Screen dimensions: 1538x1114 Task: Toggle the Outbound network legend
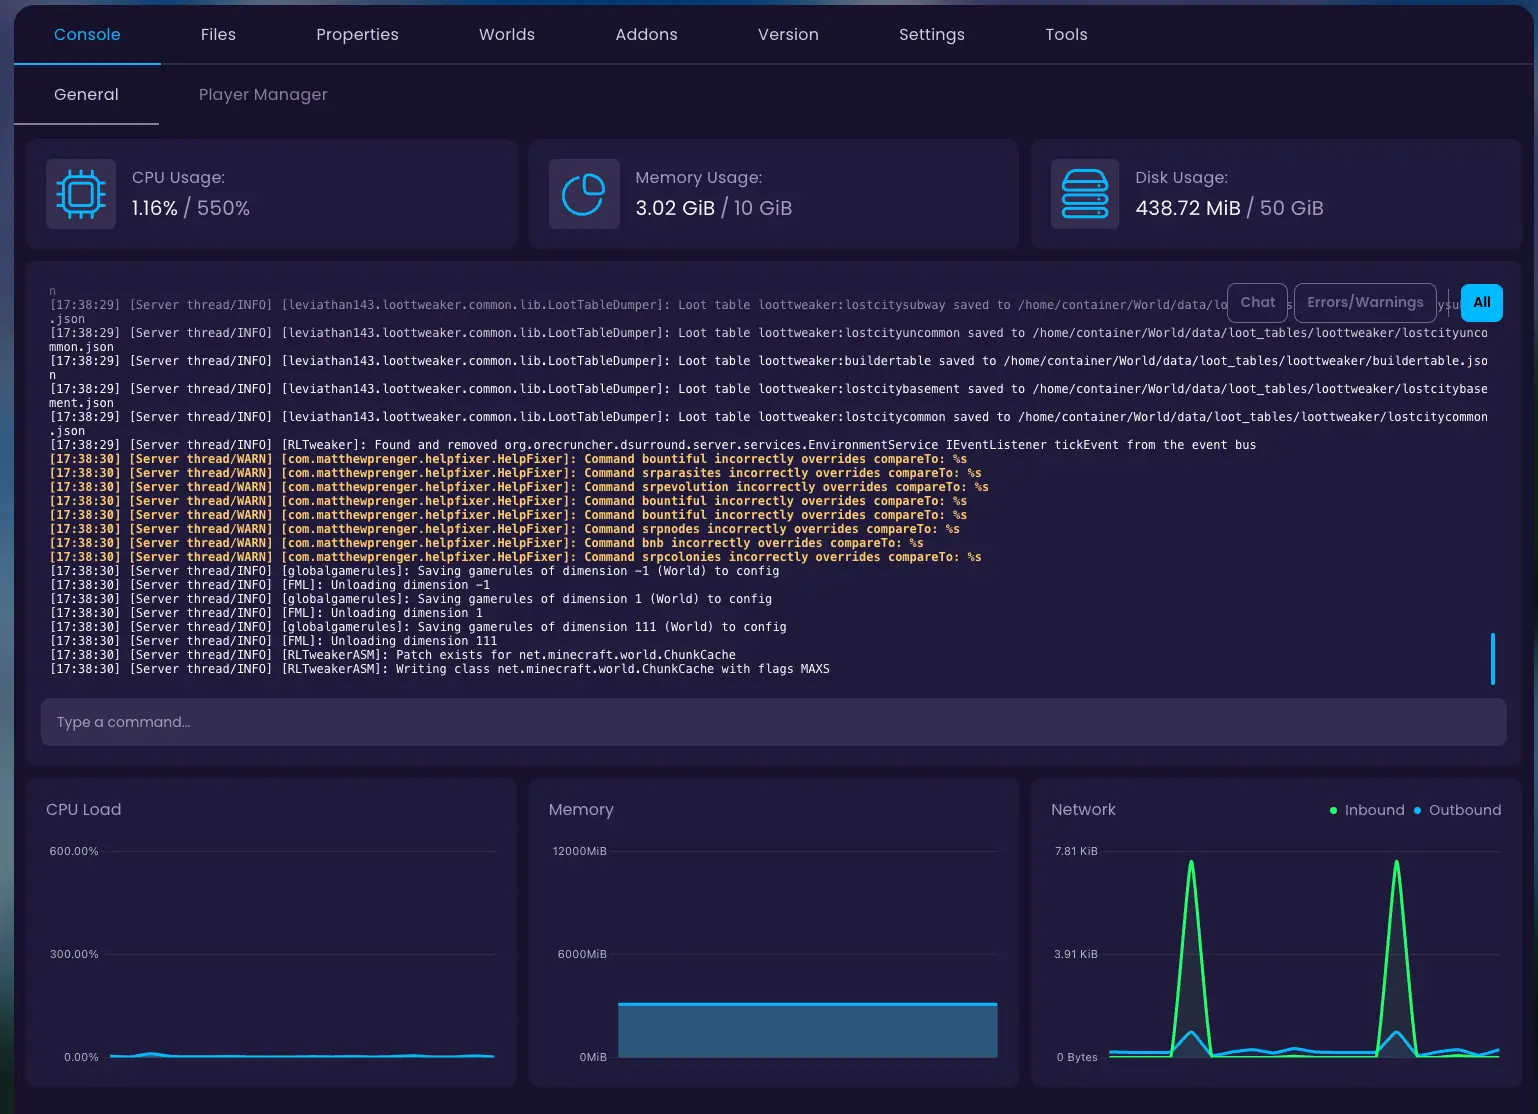(1457, 810)
